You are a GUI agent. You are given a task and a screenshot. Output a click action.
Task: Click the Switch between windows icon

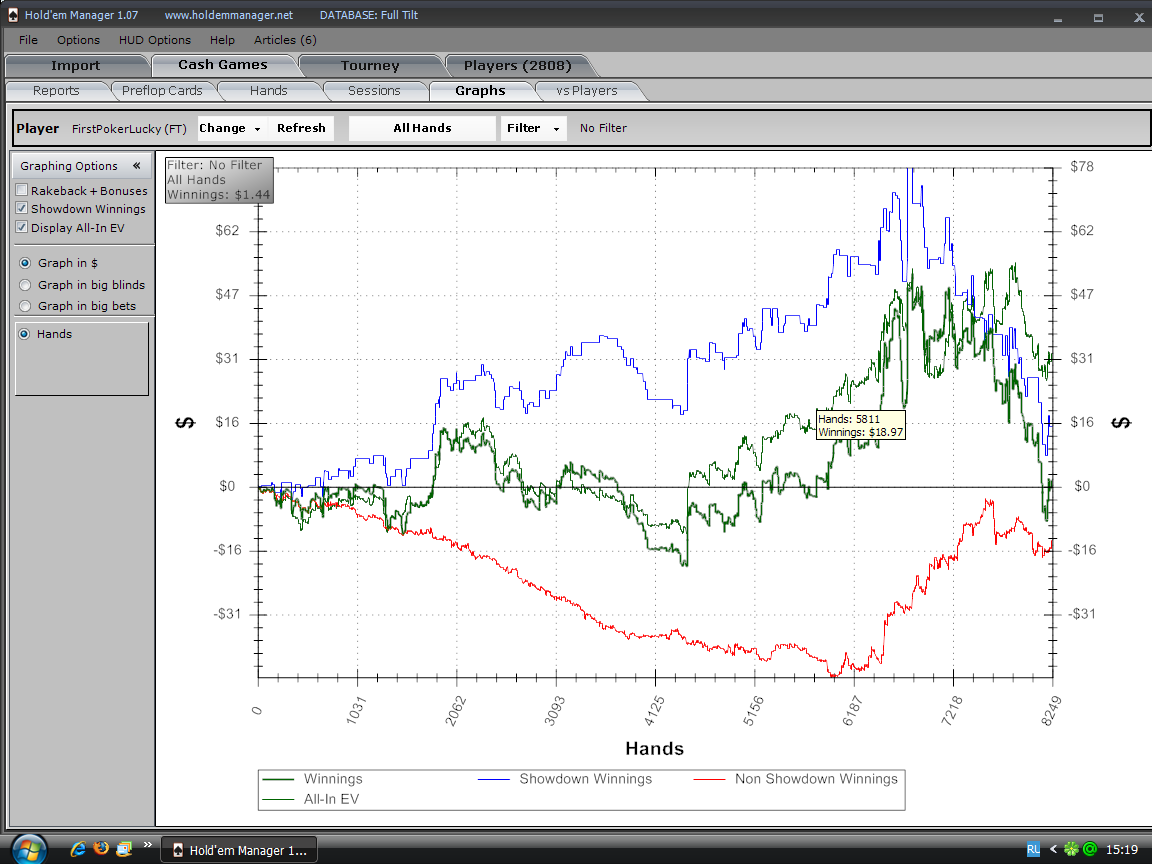point(123,849)
